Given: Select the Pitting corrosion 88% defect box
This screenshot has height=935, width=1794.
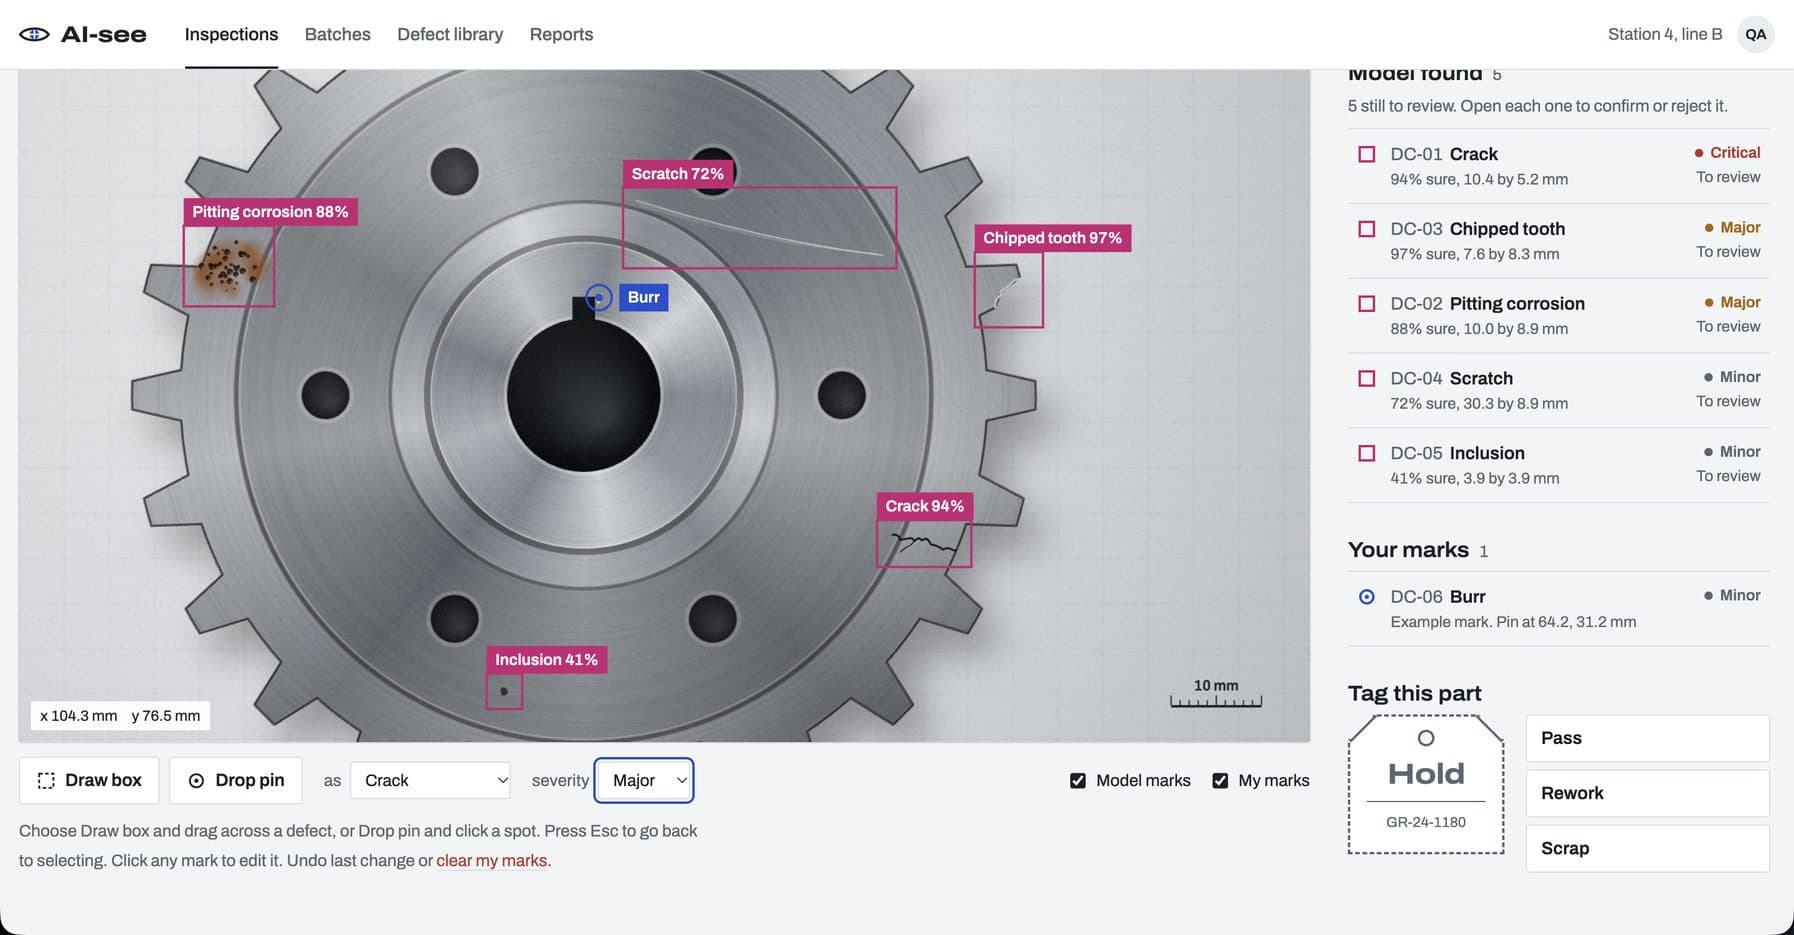Looking at the screenshot, I should [x=229, y=266].
